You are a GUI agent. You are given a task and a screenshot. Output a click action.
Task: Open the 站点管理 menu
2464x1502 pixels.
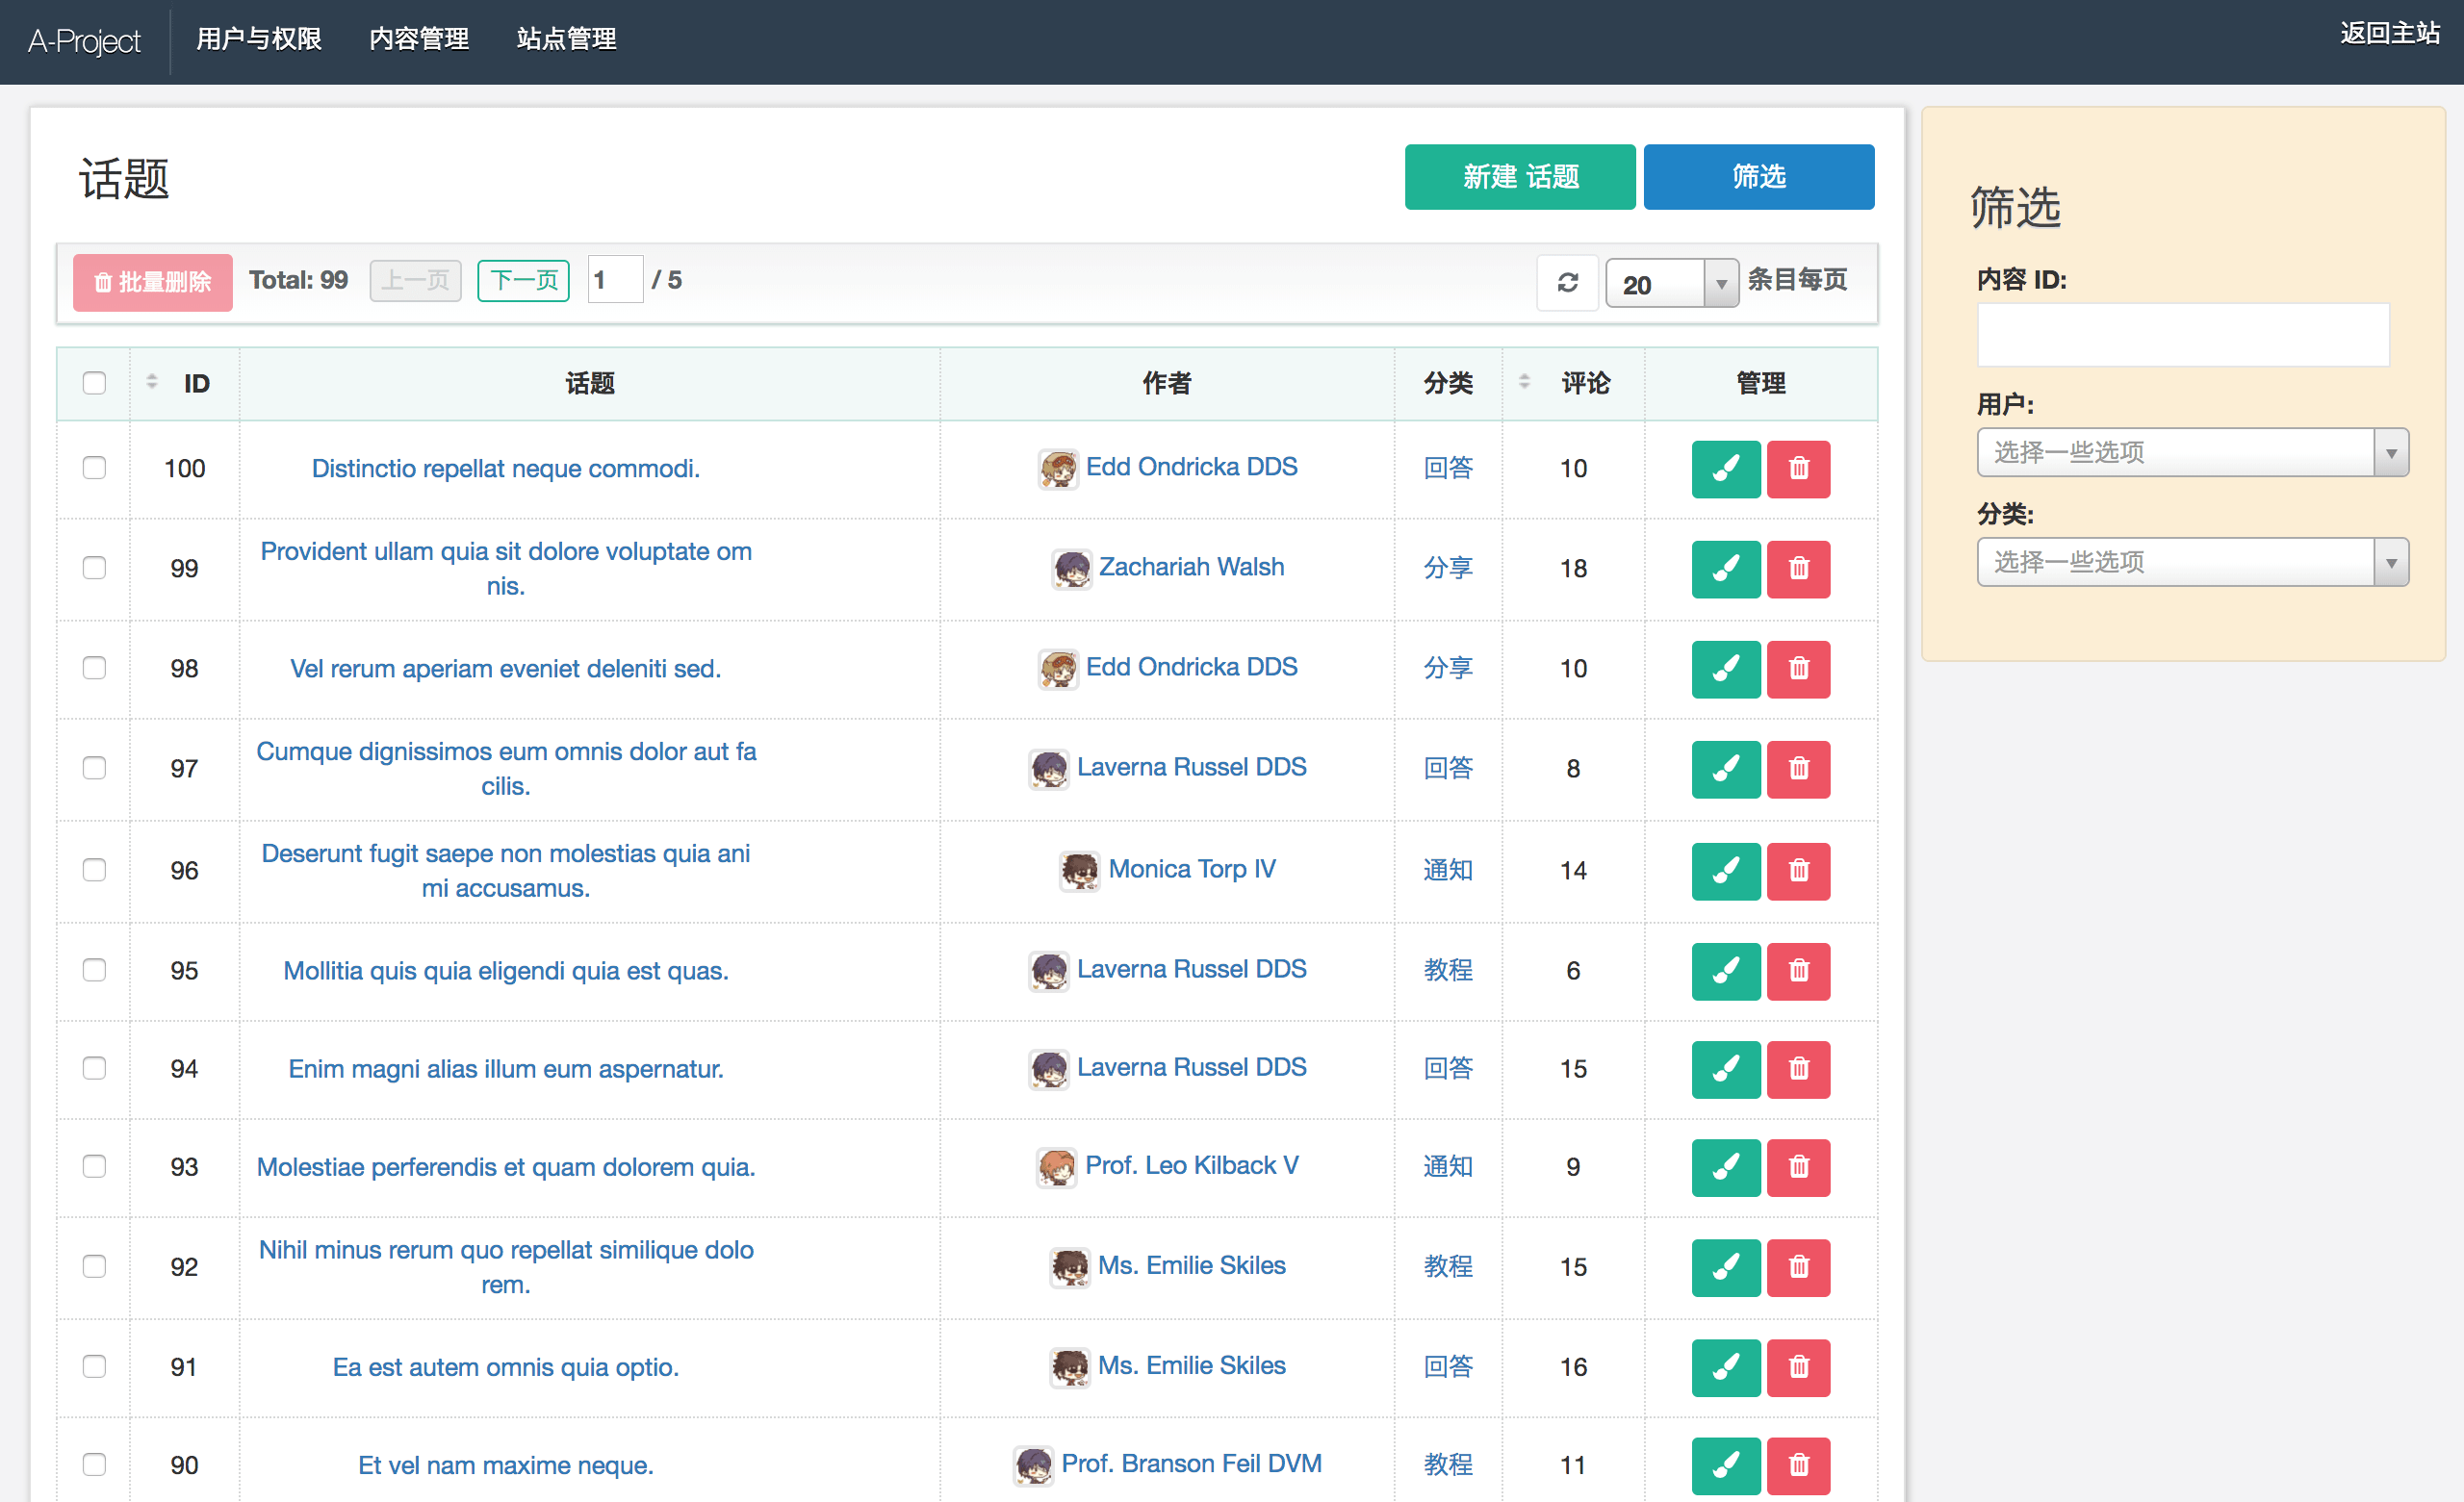(565, 40)
